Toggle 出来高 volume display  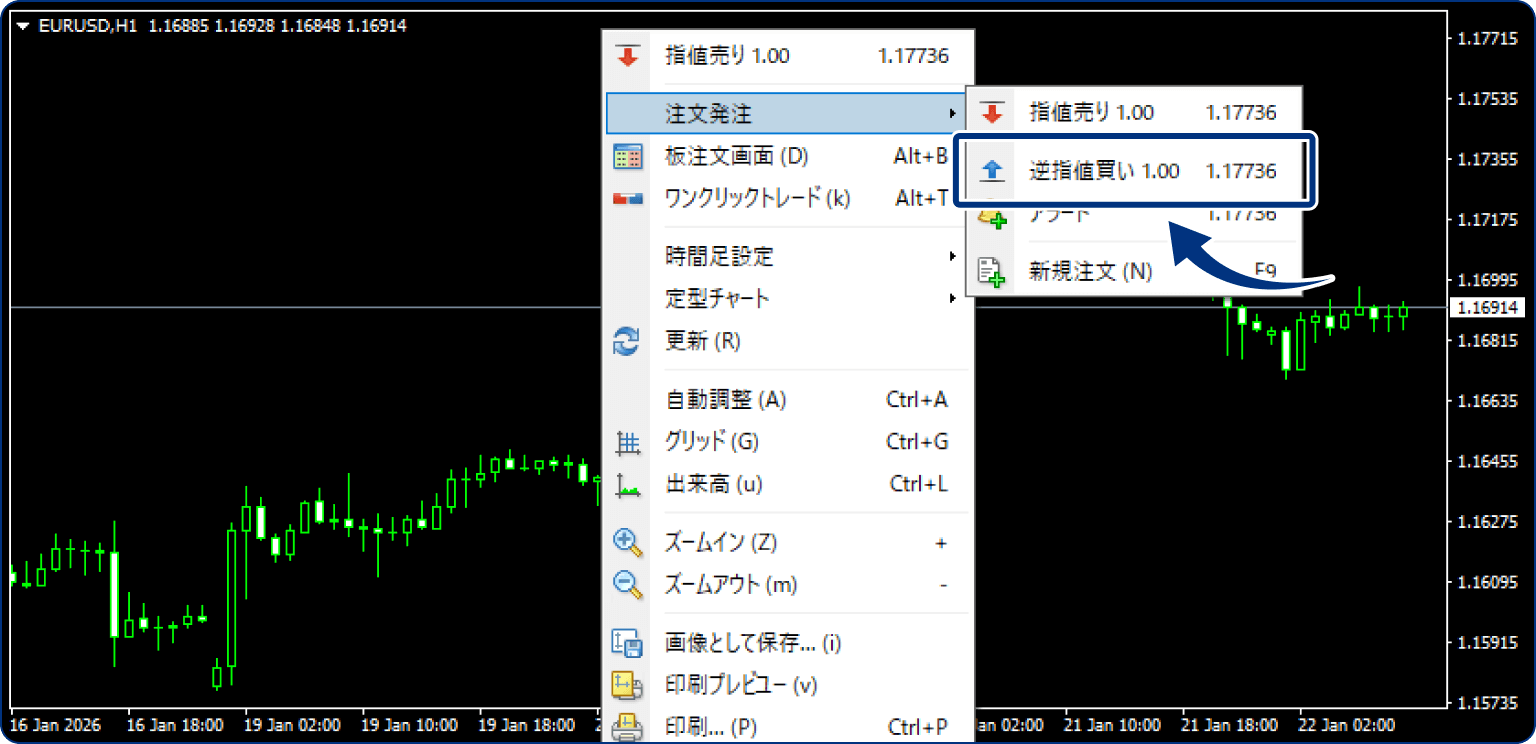click(x=705, y=484)
